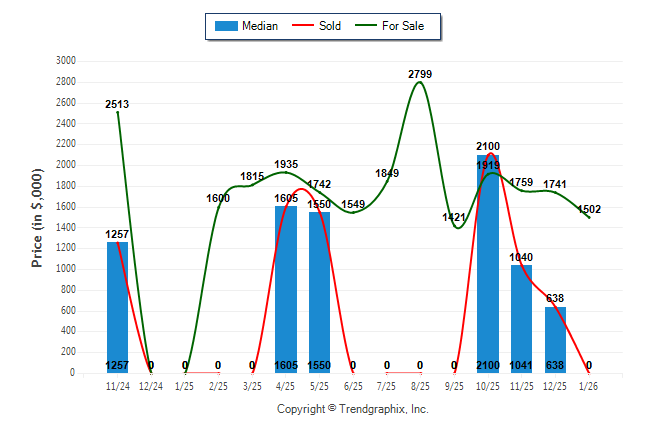Image resolution: width=646 pixels, height=434 pixels.
Task: Click the 1/26 x-axis label
Action: (589, 385)
